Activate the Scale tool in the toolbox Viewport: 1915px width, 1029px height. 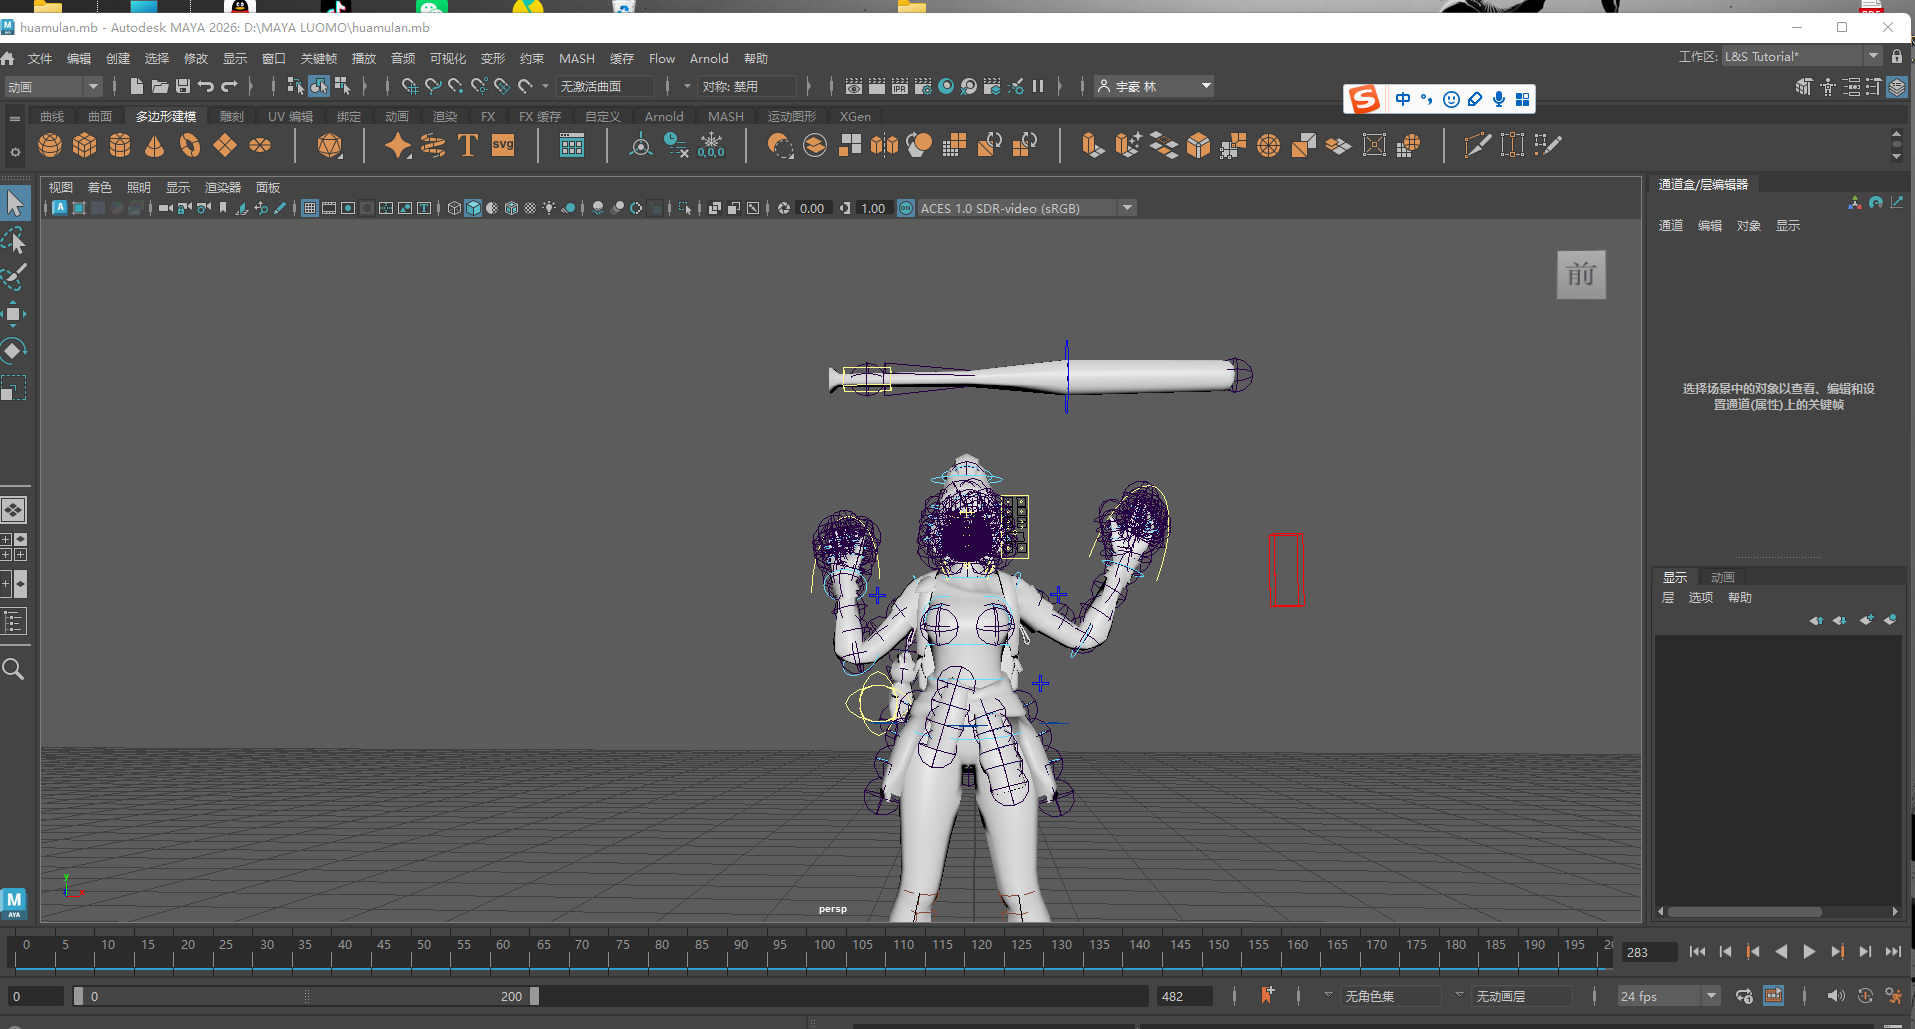(15, 388)
